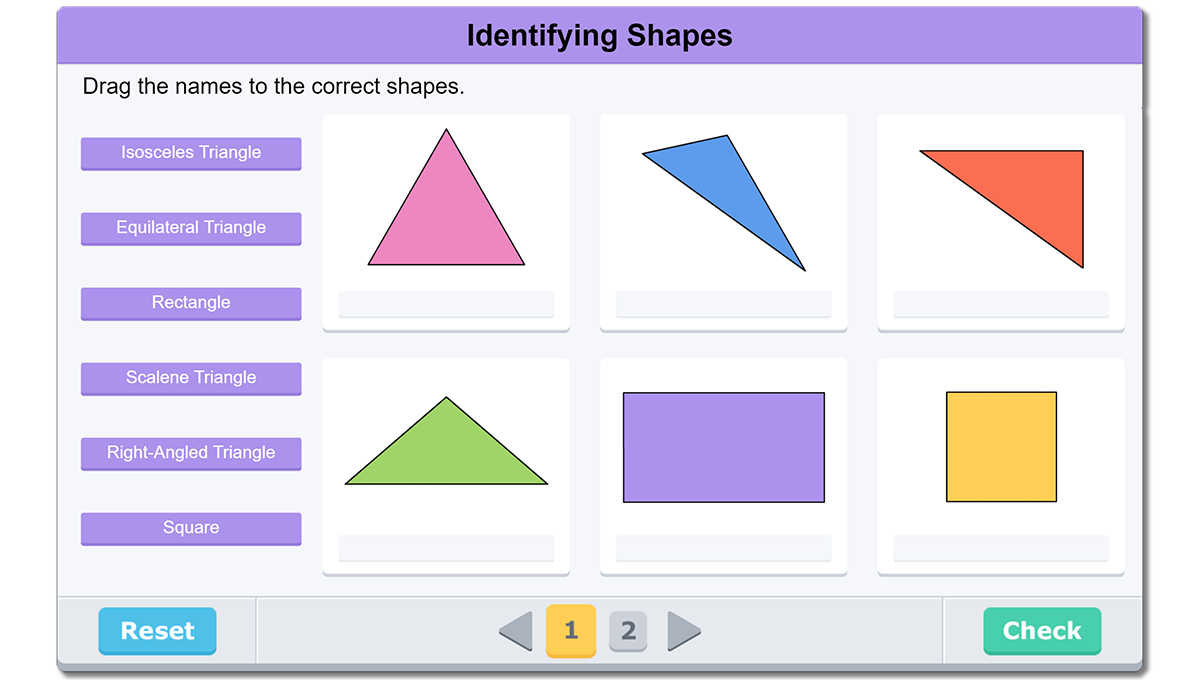Select the Equilateral Triangle name label
The width and height of the screenshot is (1200, 680).
click(191, 228)
